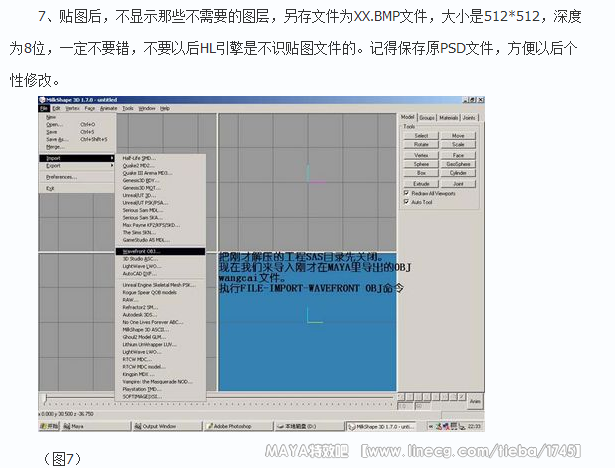
Task: Open Preferences... from the File menu
Action: pyautogui.click(x=77, y=177)
